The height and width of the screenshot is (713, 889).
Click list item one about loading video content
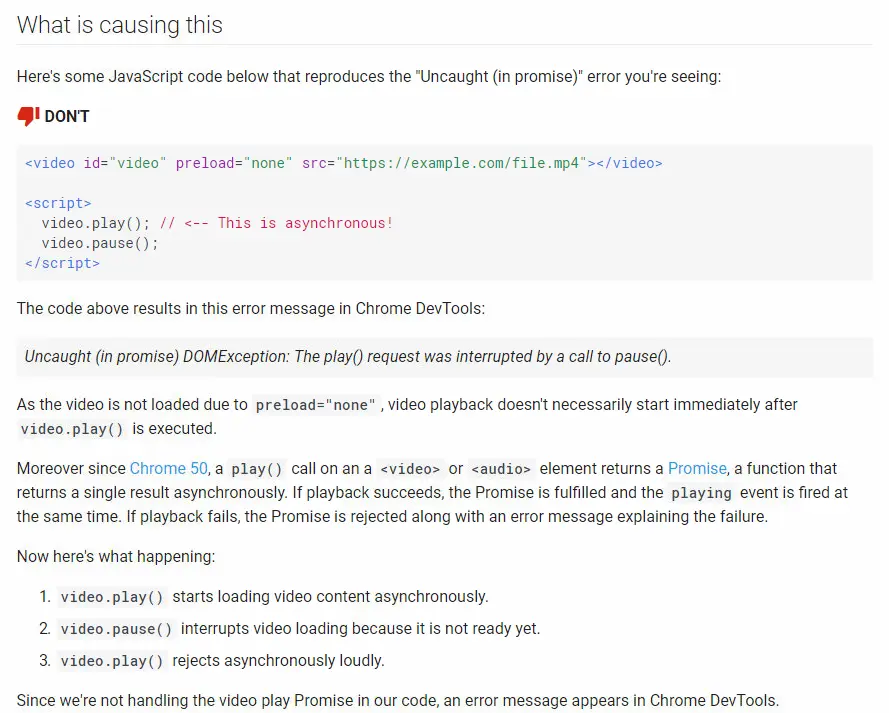coord(330,597)
